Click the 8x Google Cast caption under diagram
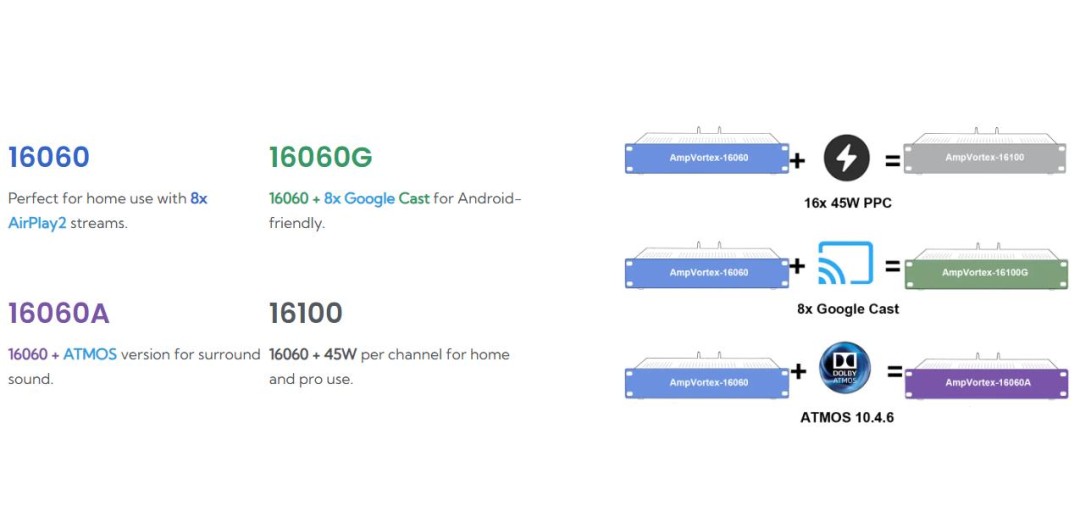This screenshot has height=523, width=1080. tap(847, 309)
